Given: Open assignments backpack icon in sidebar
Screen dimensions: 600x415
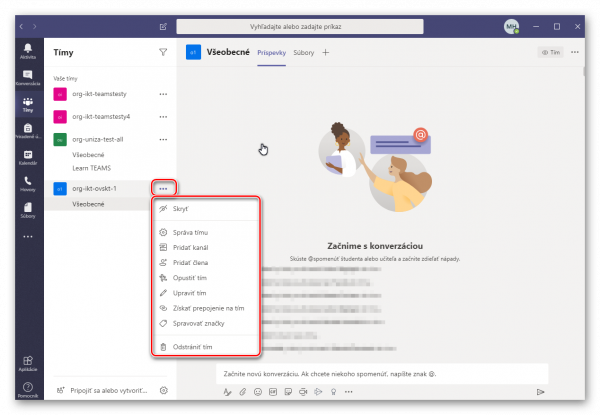Looking at the screenshot, I should coord(28,131).
